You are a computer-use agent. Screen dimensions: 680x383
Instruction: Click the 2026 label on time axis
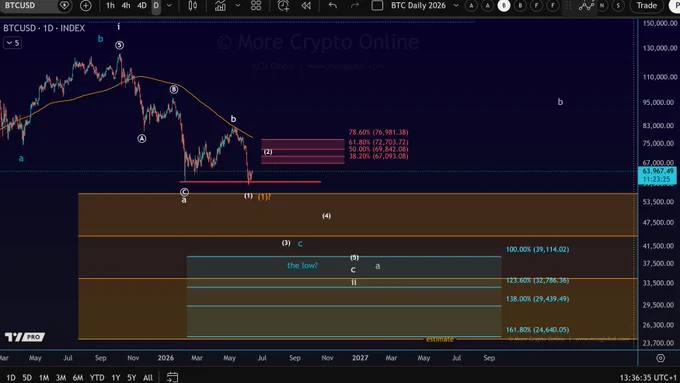(x=166, y=358)
